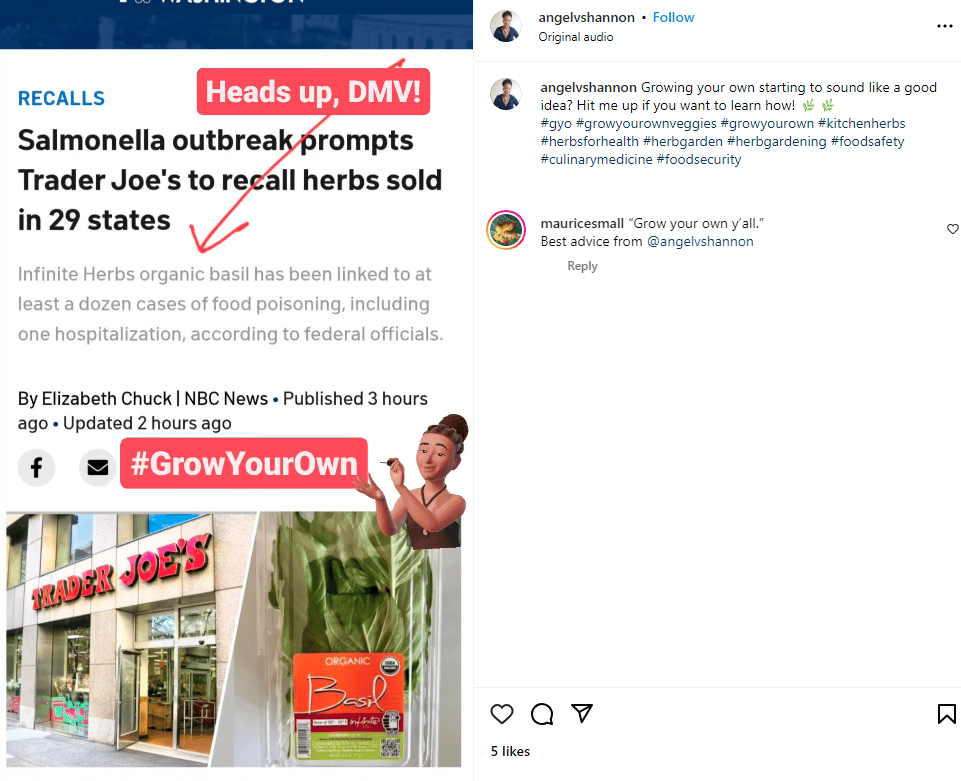Save post with the bookmark icon
Screen dimensions: 961x781
(x=946, y=714)
